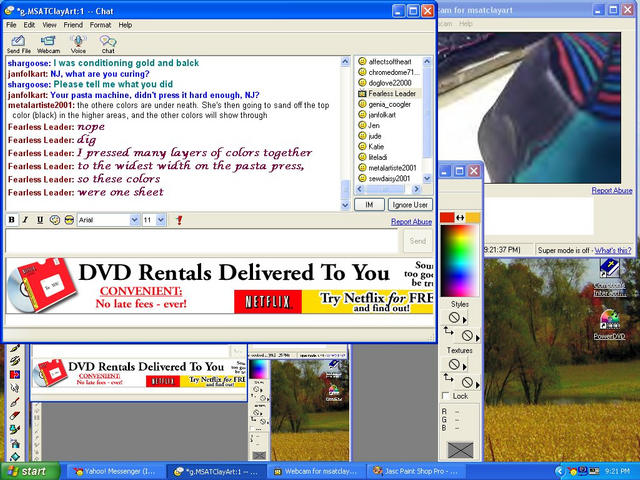Select Fearless Leader in the user list
This screenshot has width=640, height=480.
[389, 93]
